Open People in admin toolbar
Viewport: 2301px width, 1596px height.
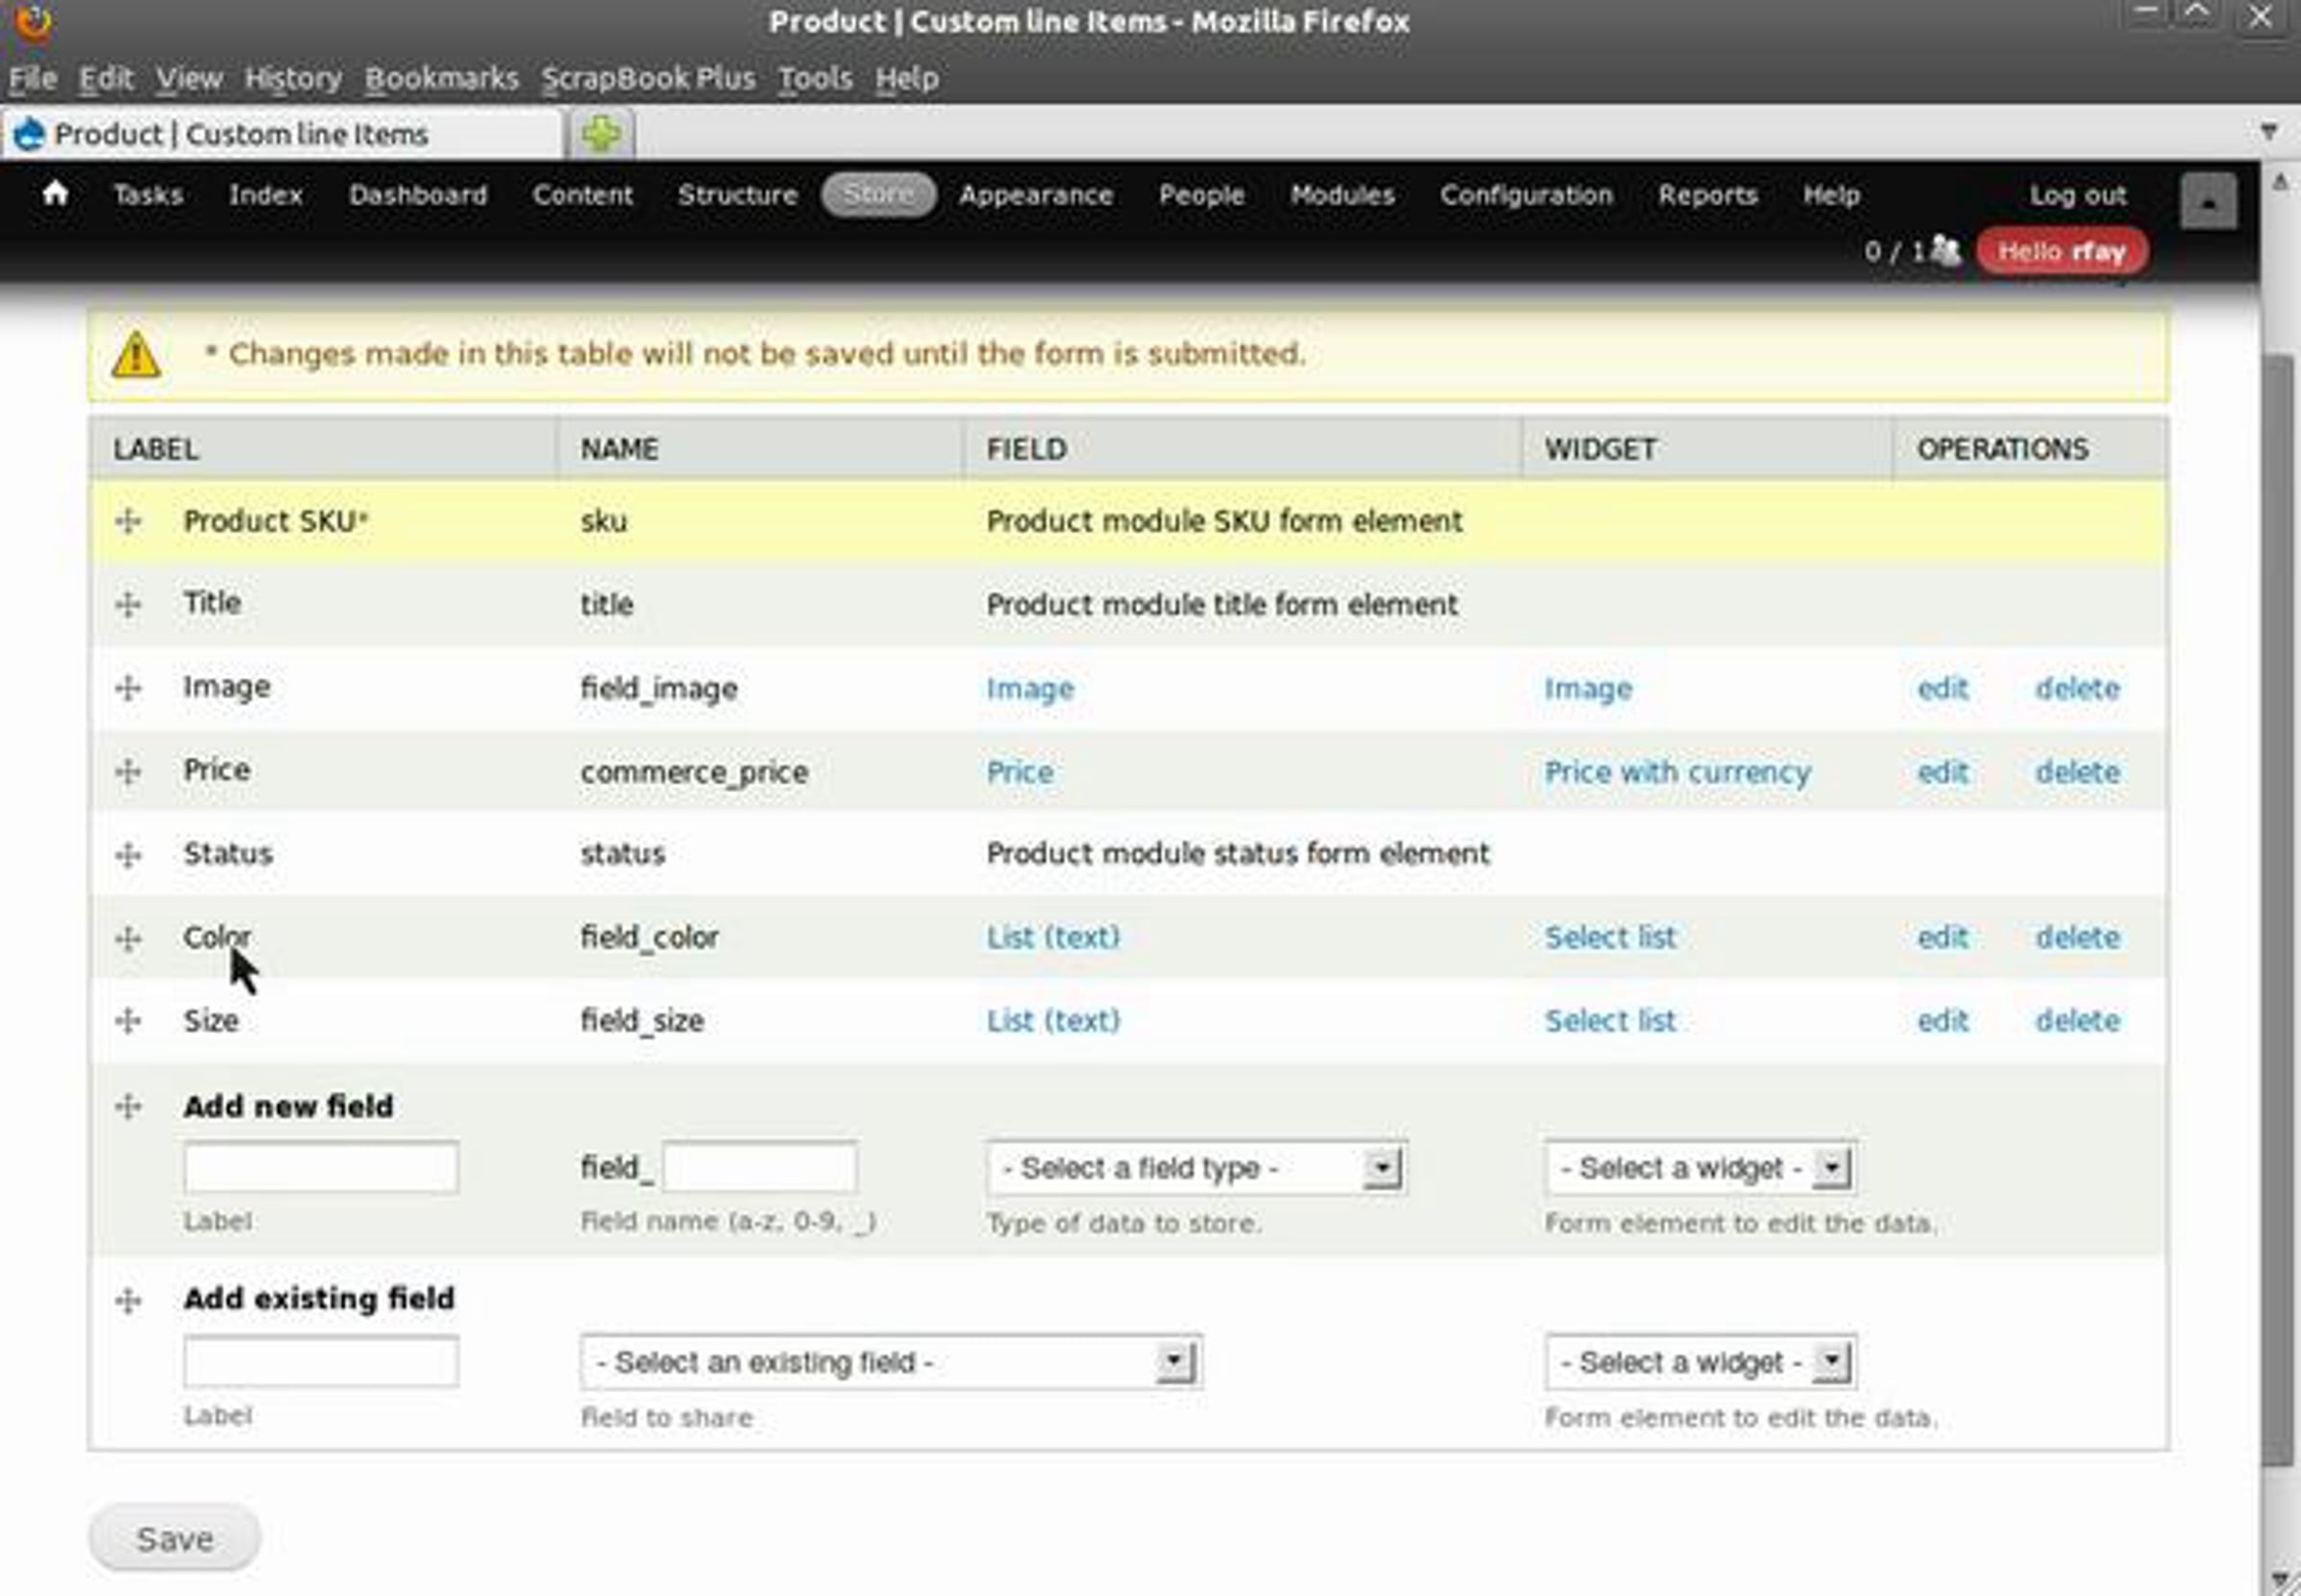click(1201, 194)
